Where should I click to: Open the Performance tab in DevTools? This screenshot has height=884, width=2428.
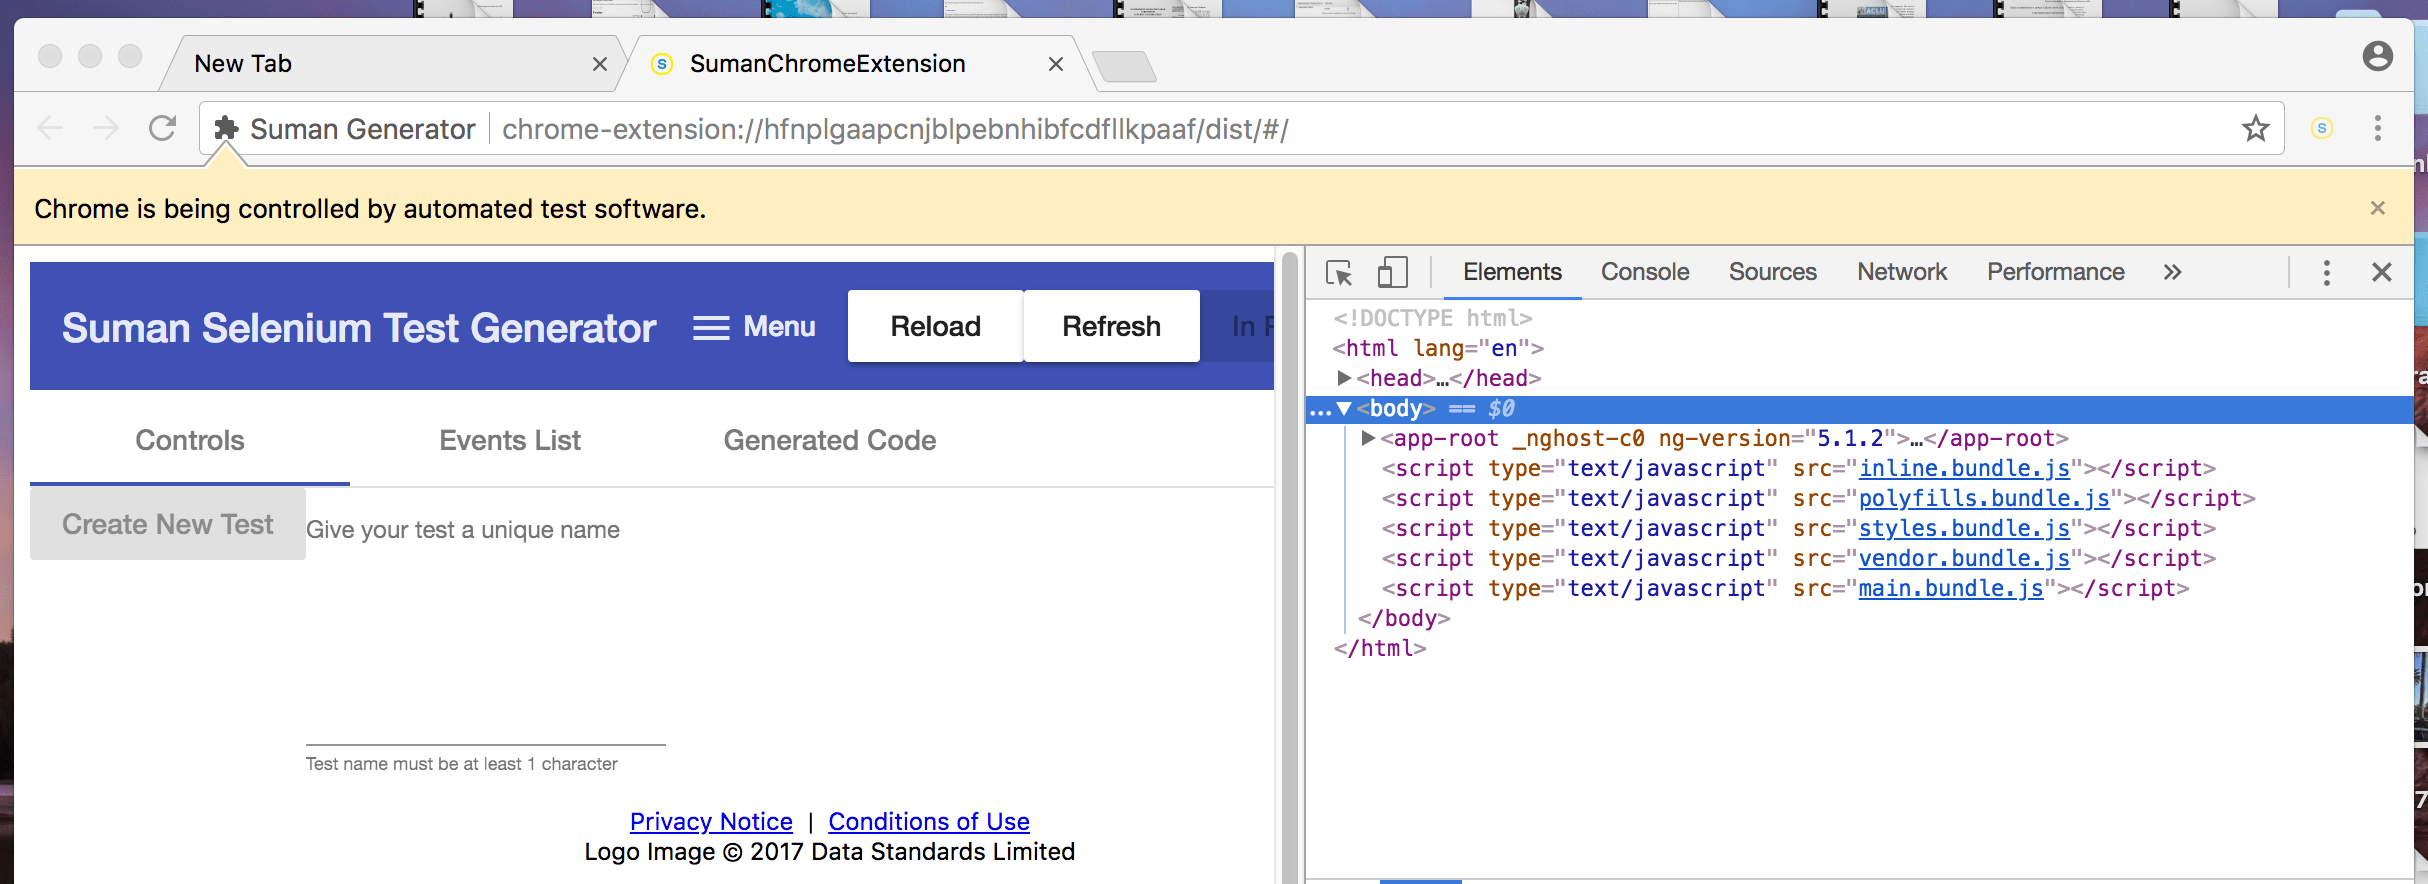pos(2056,272)
